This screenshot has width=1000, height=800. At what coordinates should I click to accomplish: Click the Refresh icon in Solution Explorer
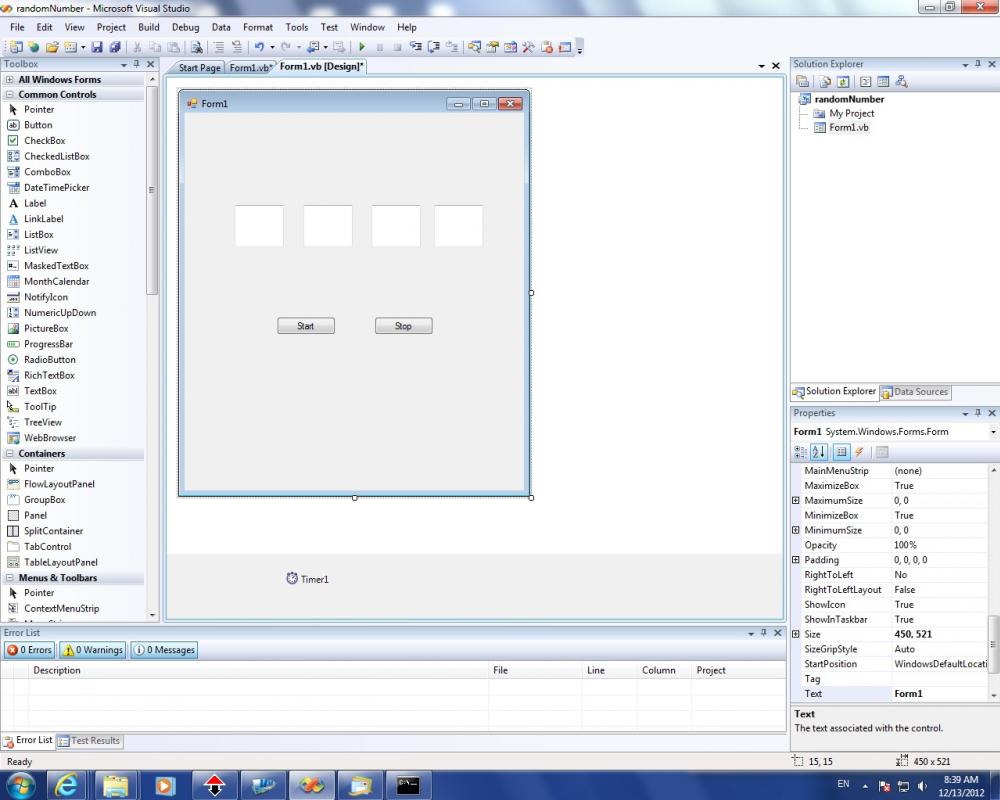tap(843, 81)
